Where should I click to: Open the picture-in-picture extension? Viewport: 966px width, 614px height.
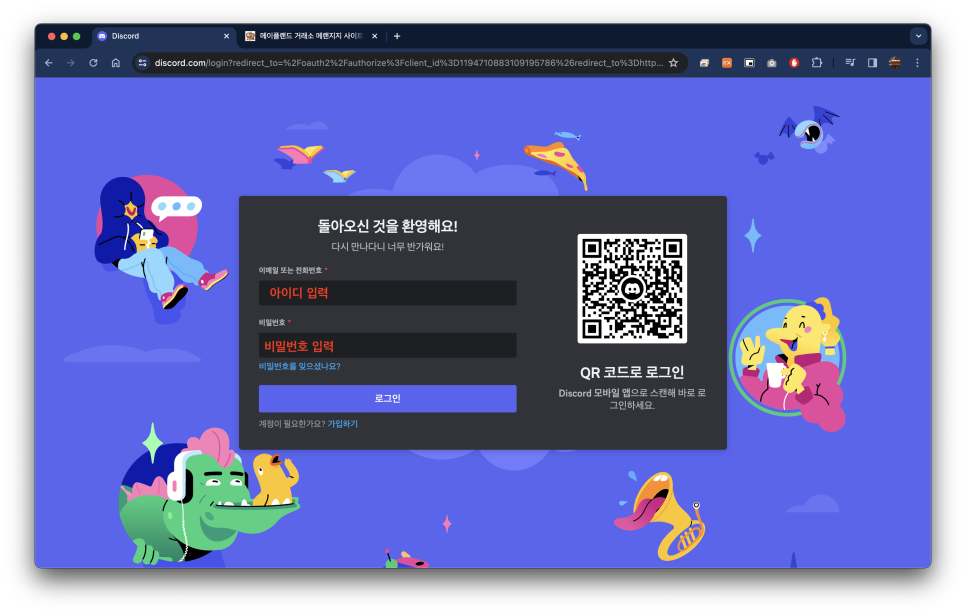(749, 63)
